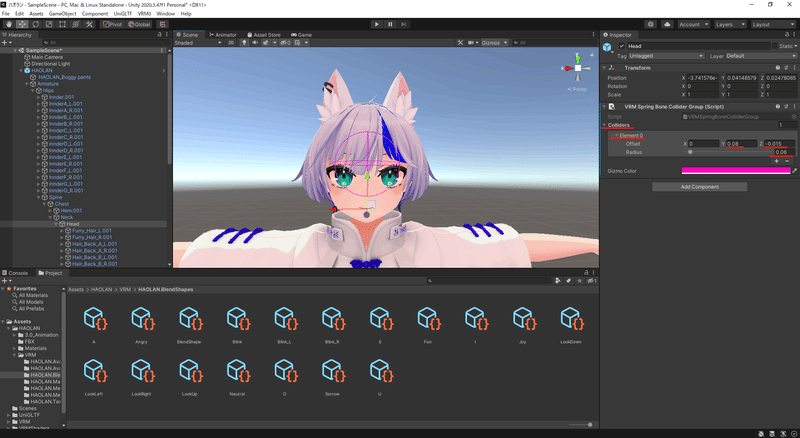Screen dimensions: 800x438
Task: Collapse the Armature node in Hierarchy
Action: (x=27, y=84)
